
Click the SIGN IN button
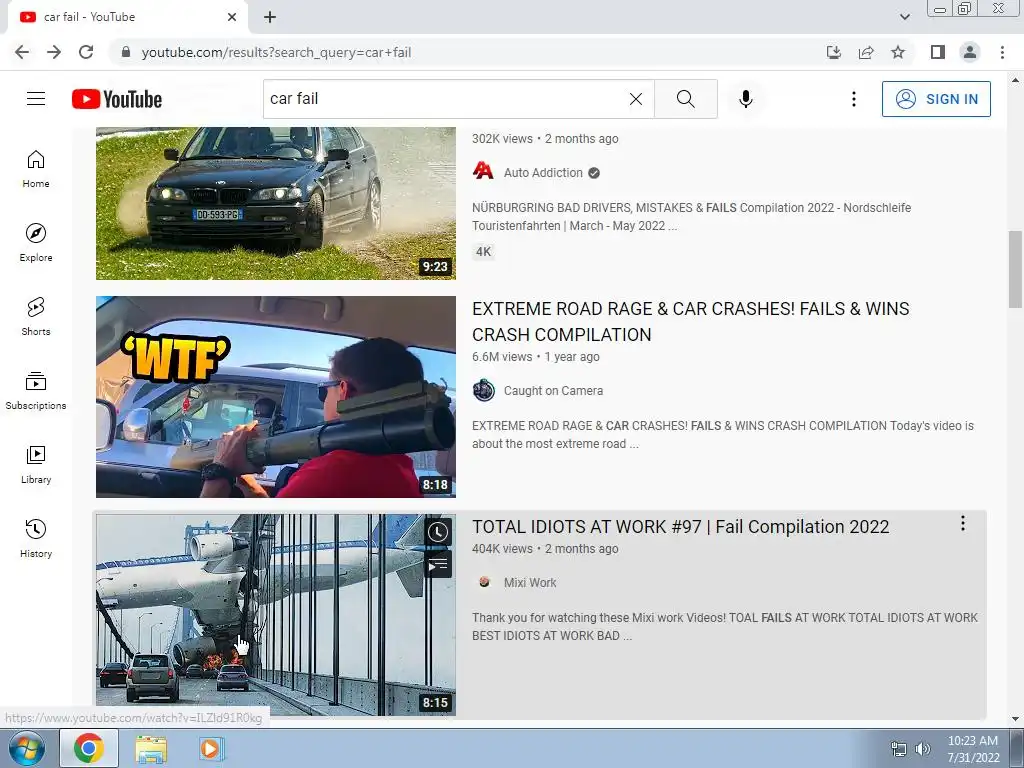pos(936,99)
